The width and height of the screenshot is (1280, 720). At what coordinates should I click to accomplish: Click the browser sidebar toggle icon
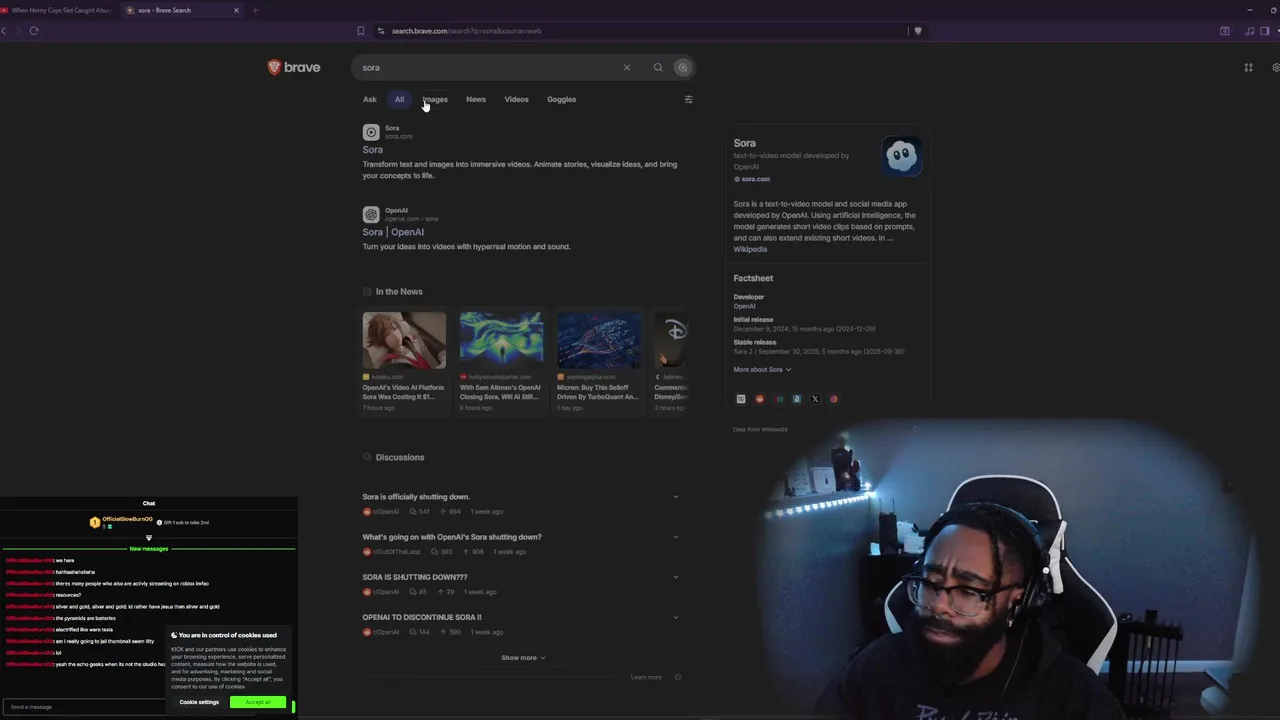point(1264,31)
